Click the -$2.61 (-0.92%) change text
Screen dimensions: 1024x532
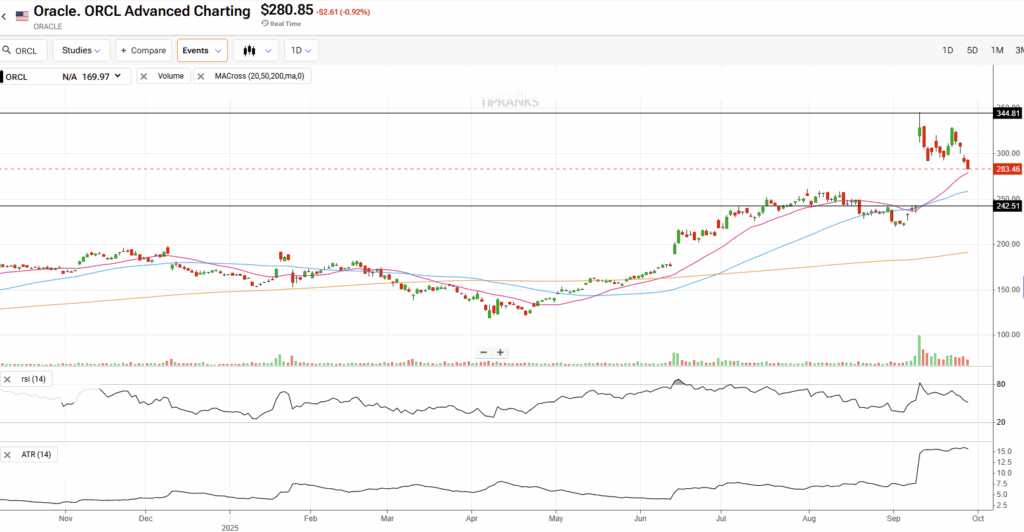click(343, 12)
